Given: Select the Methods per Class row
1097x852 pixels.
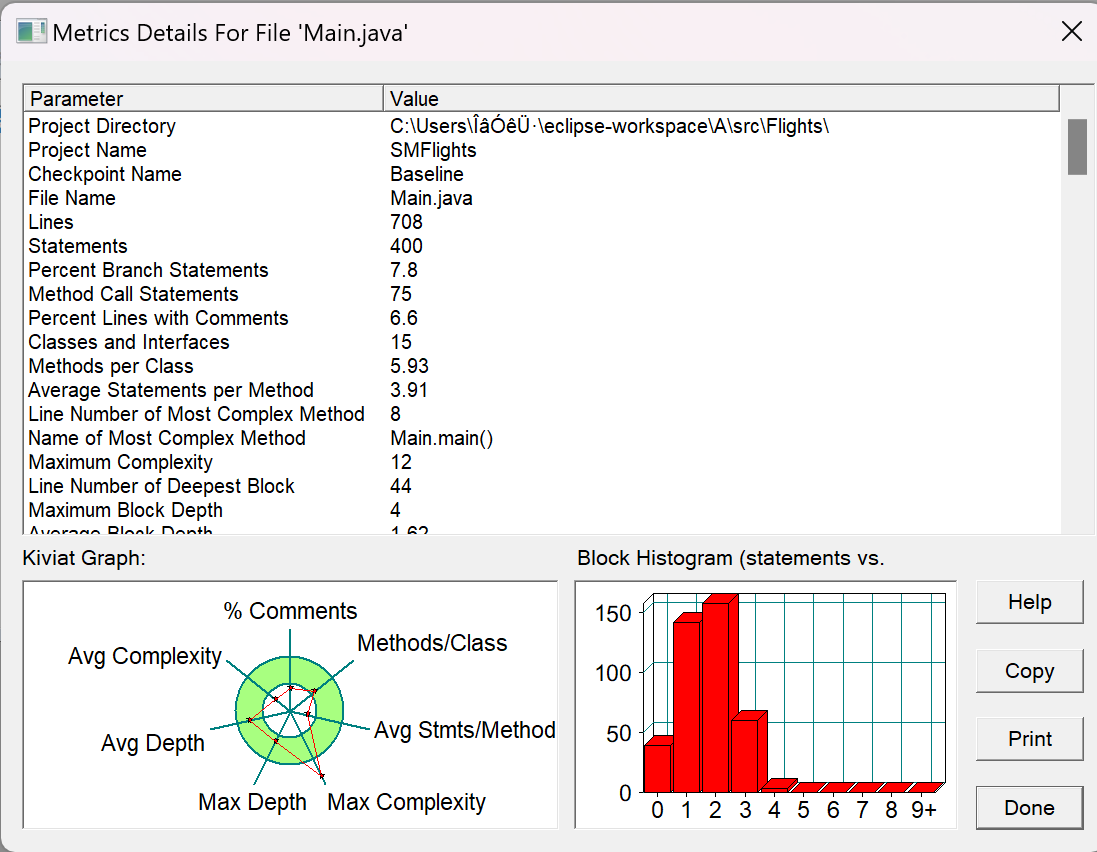Looking at the screenshot, I should [542, 367].
